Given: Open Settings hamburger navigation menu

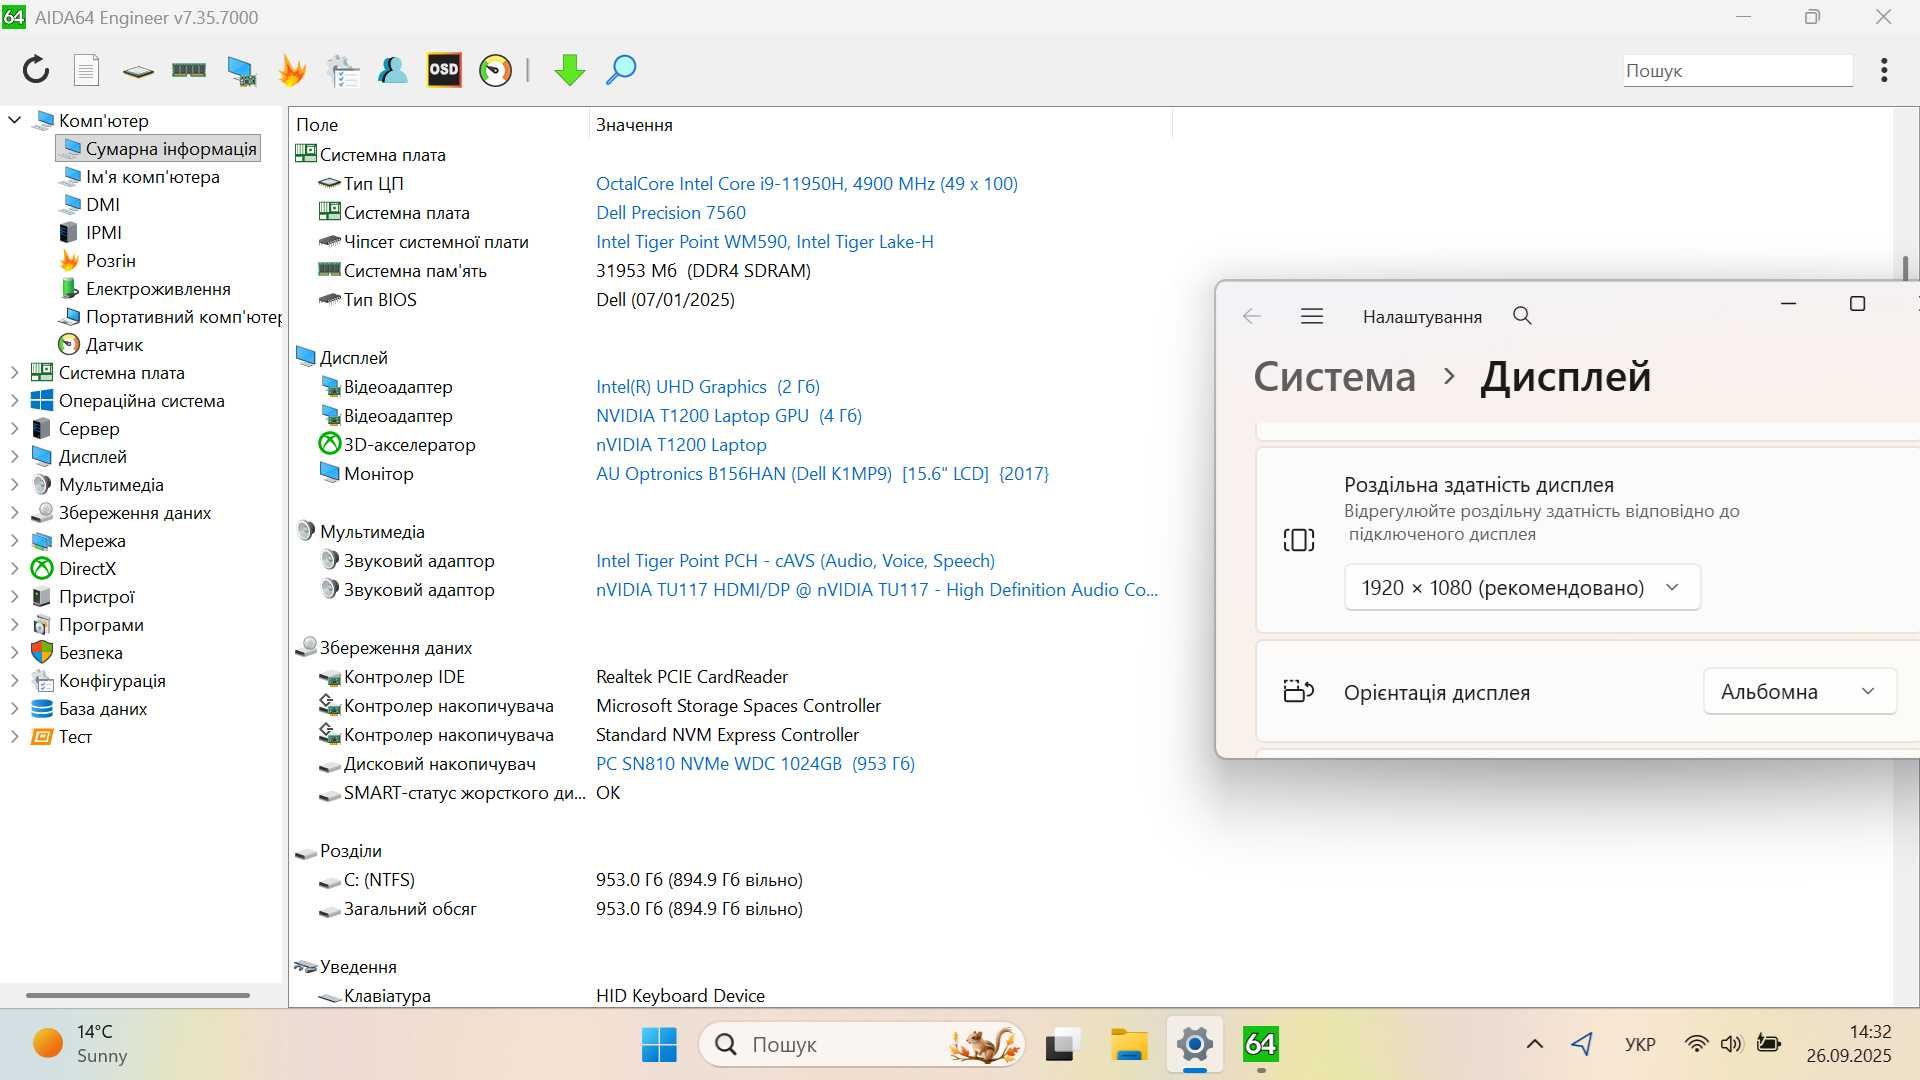Looking at the screenshot, I should (1312, 316).
